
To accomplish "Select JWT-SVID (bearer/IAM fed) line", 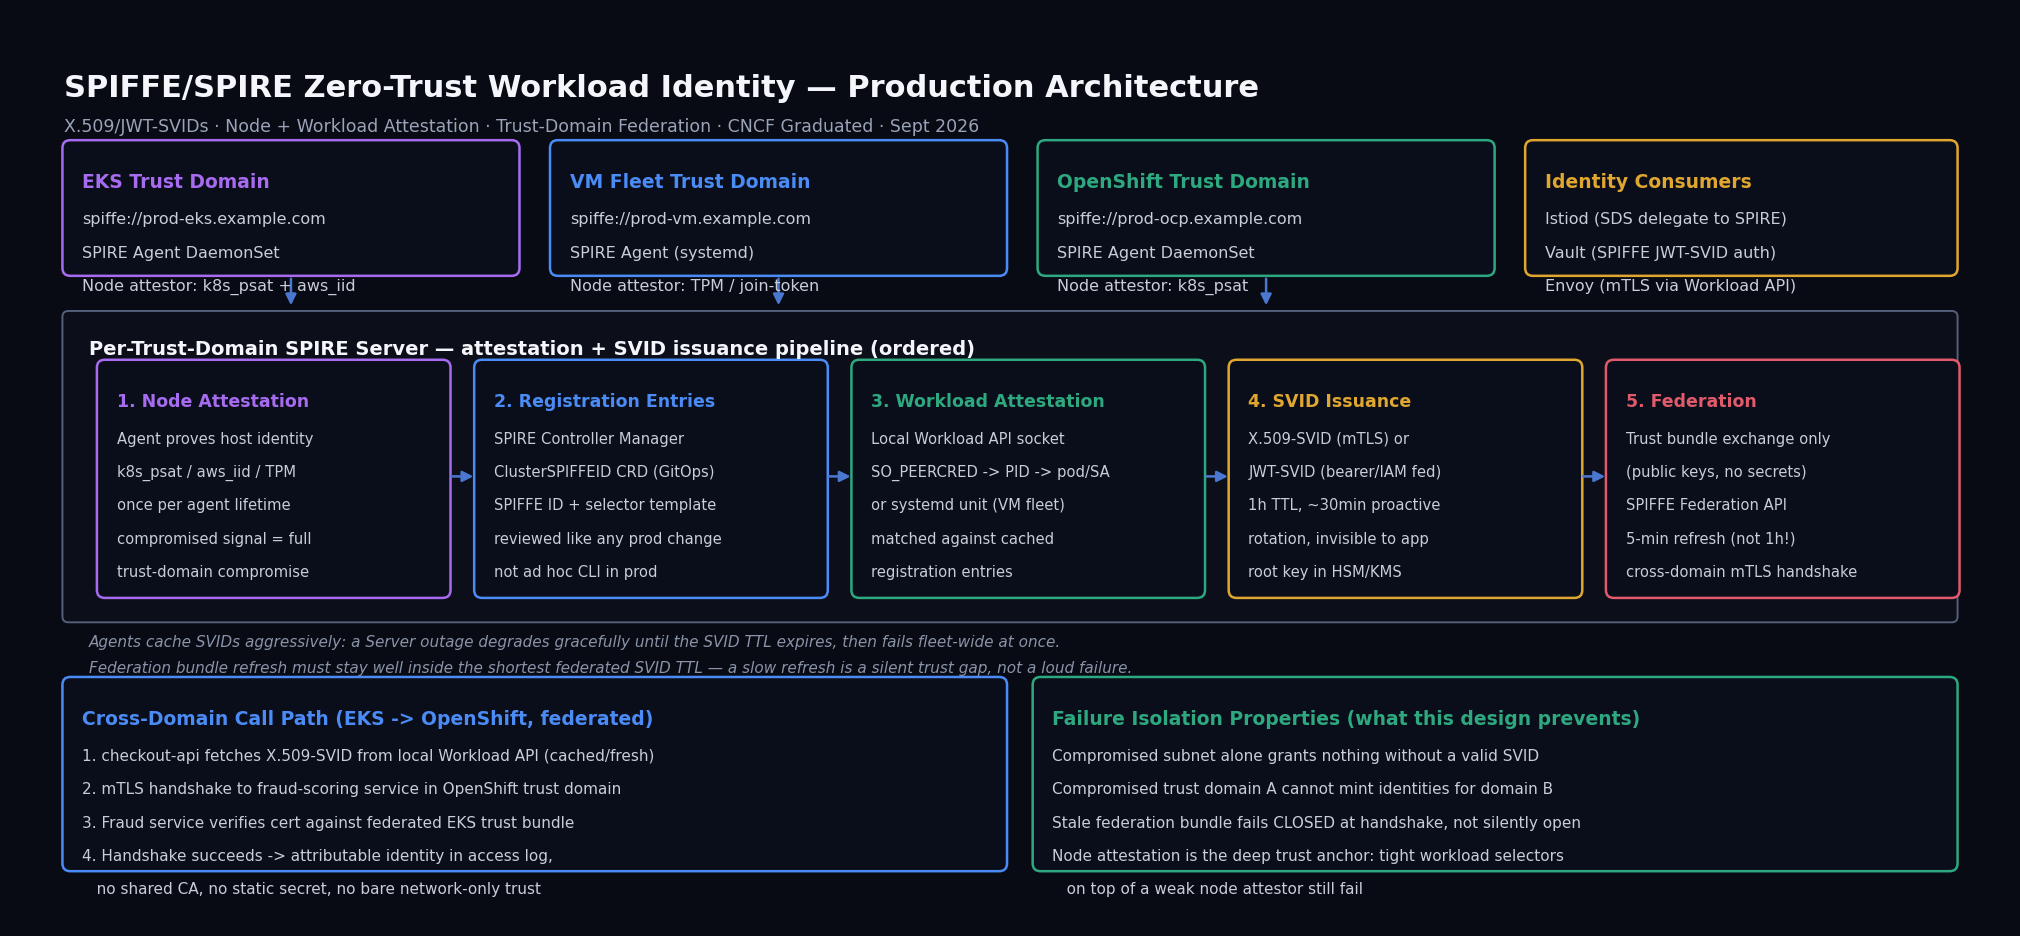I will 1344,472.
